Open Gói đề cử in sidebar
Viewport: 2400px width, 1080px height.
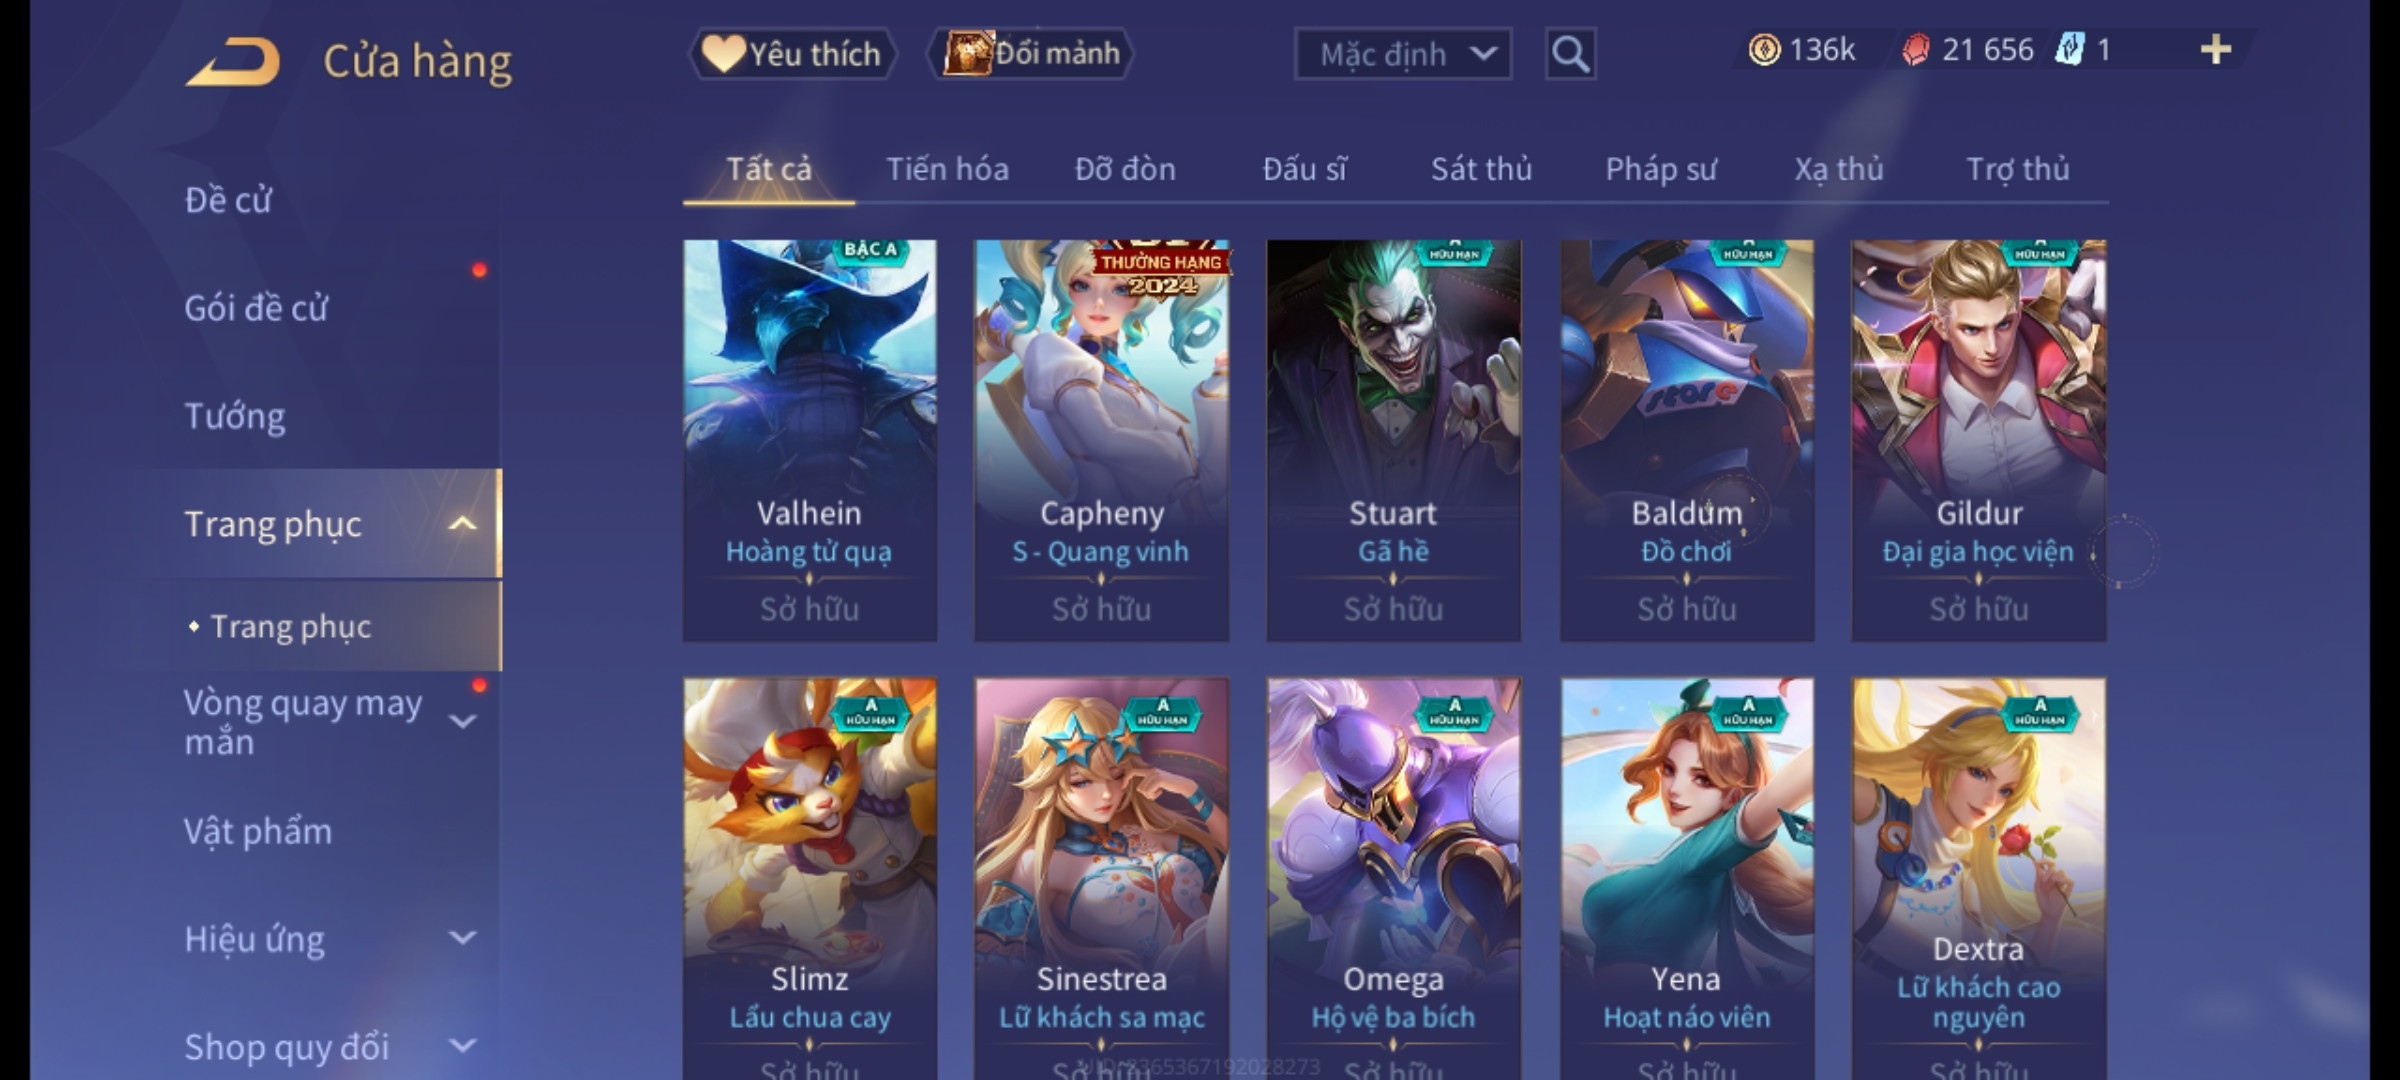(x=256, y=308)
